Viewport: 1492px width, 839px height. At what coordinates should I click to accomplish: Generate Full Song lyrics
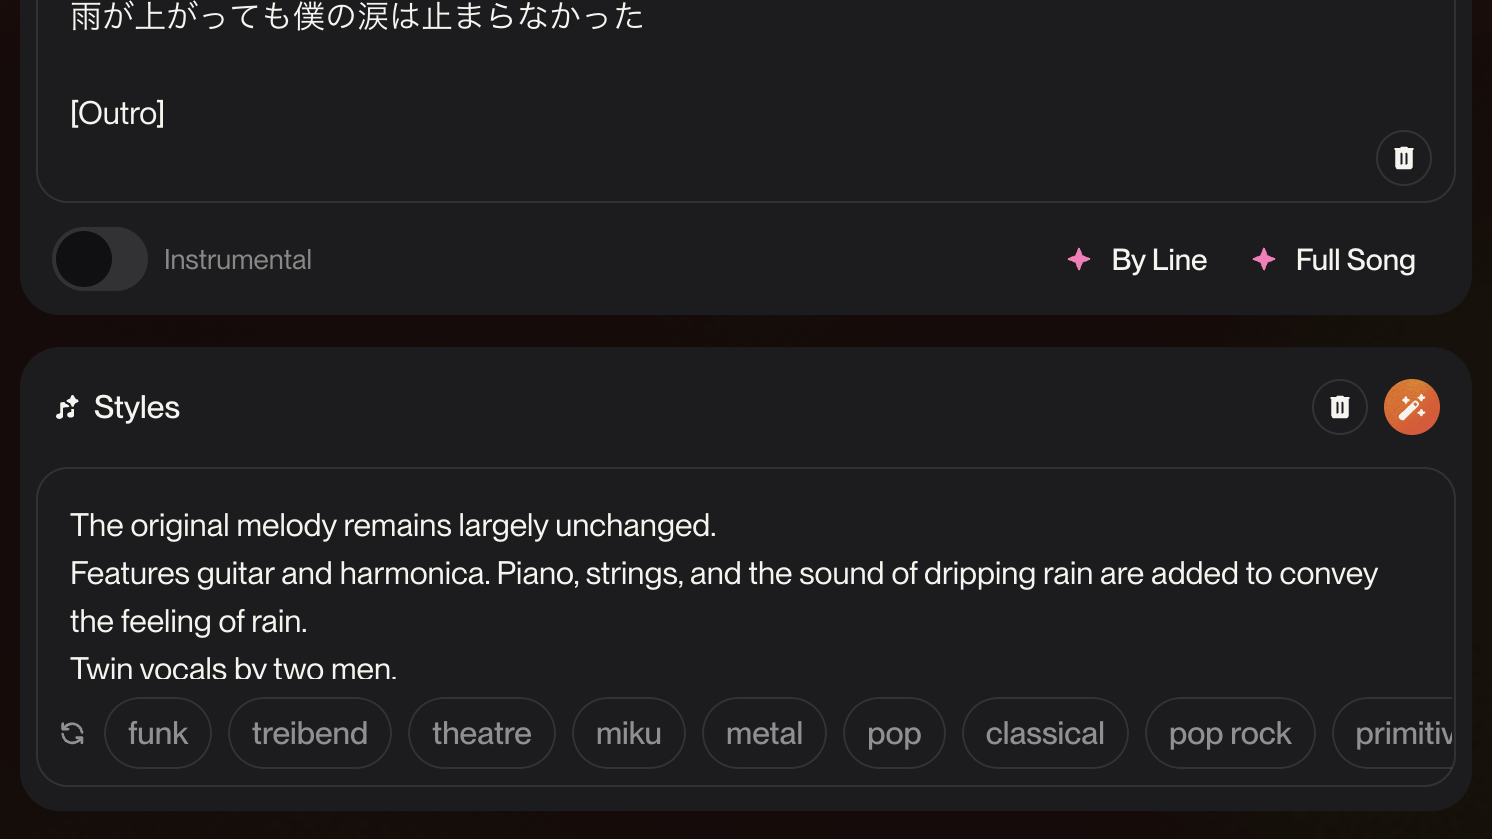tap(1354, 260)
